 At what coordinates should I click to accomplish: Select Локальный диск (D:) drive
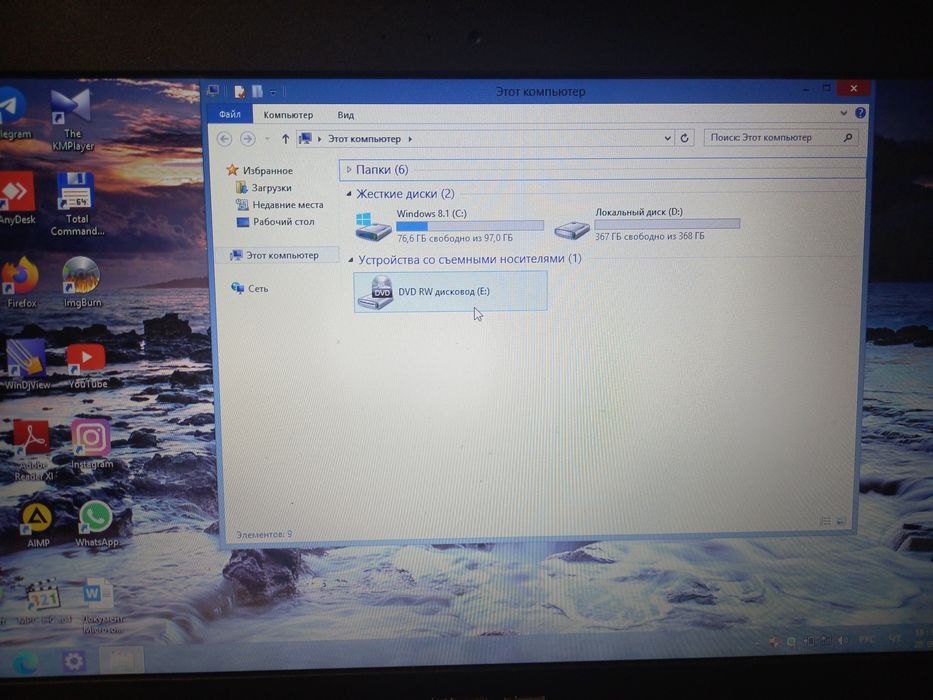[x=647, y=224]
